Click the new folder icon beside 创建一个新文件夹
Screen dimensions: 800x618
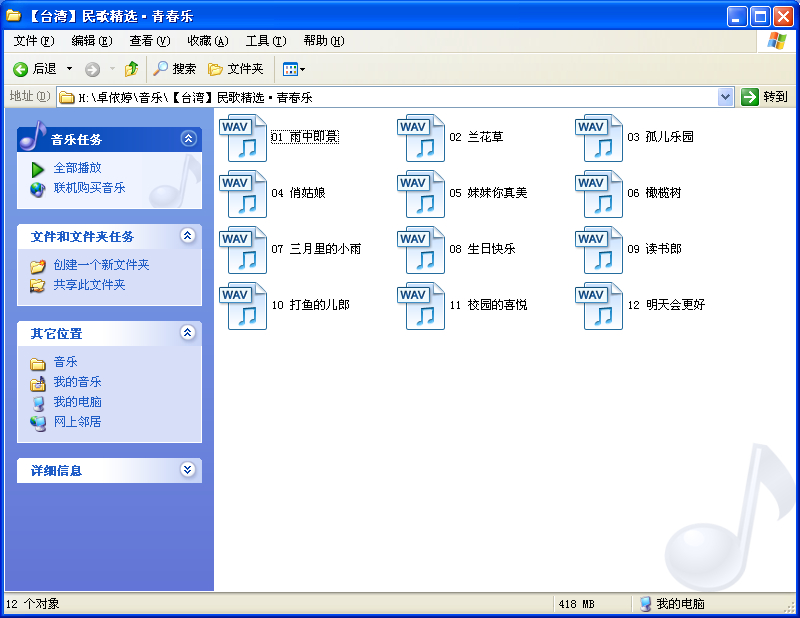[37, 266]
